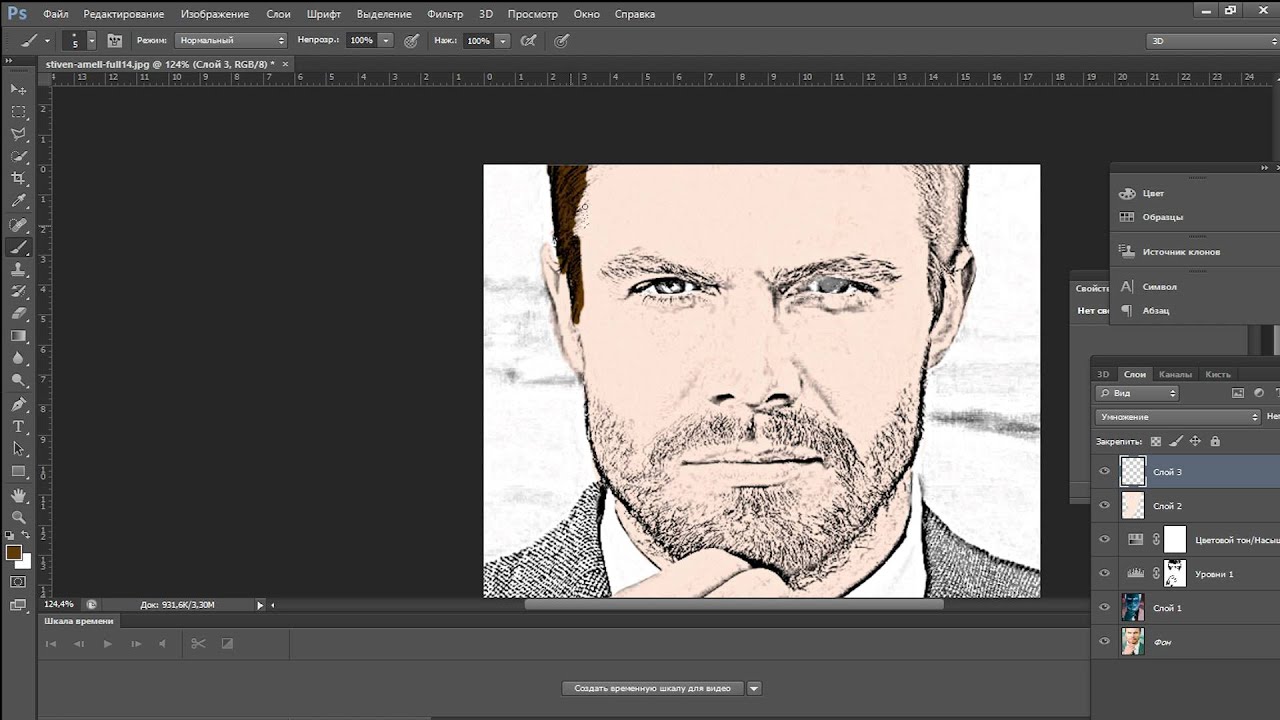1280x720 pixels.
Task: Select the Crop tool
Action: pos(18,178)
